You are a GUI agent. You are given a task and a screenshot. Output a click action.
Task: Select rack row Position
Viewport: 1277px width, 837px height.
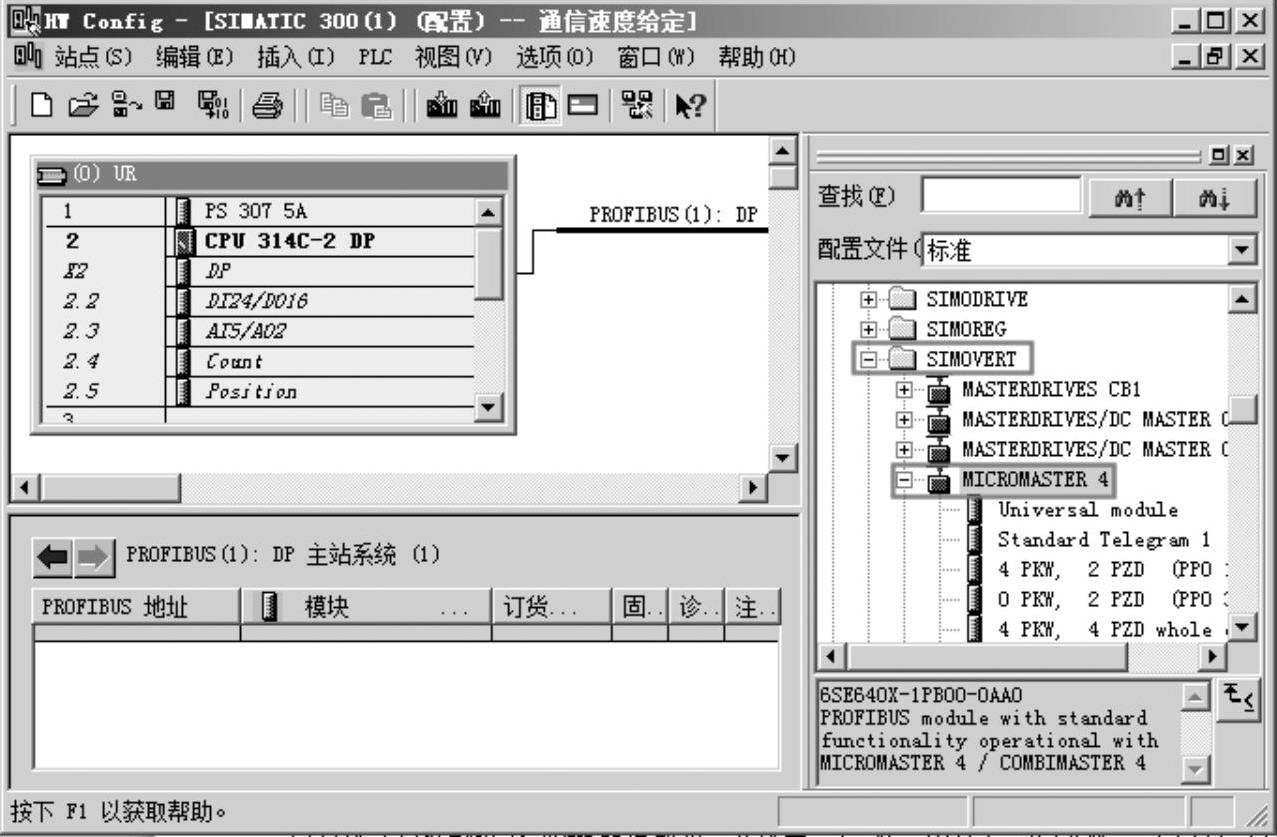click(x=258, y=391)
